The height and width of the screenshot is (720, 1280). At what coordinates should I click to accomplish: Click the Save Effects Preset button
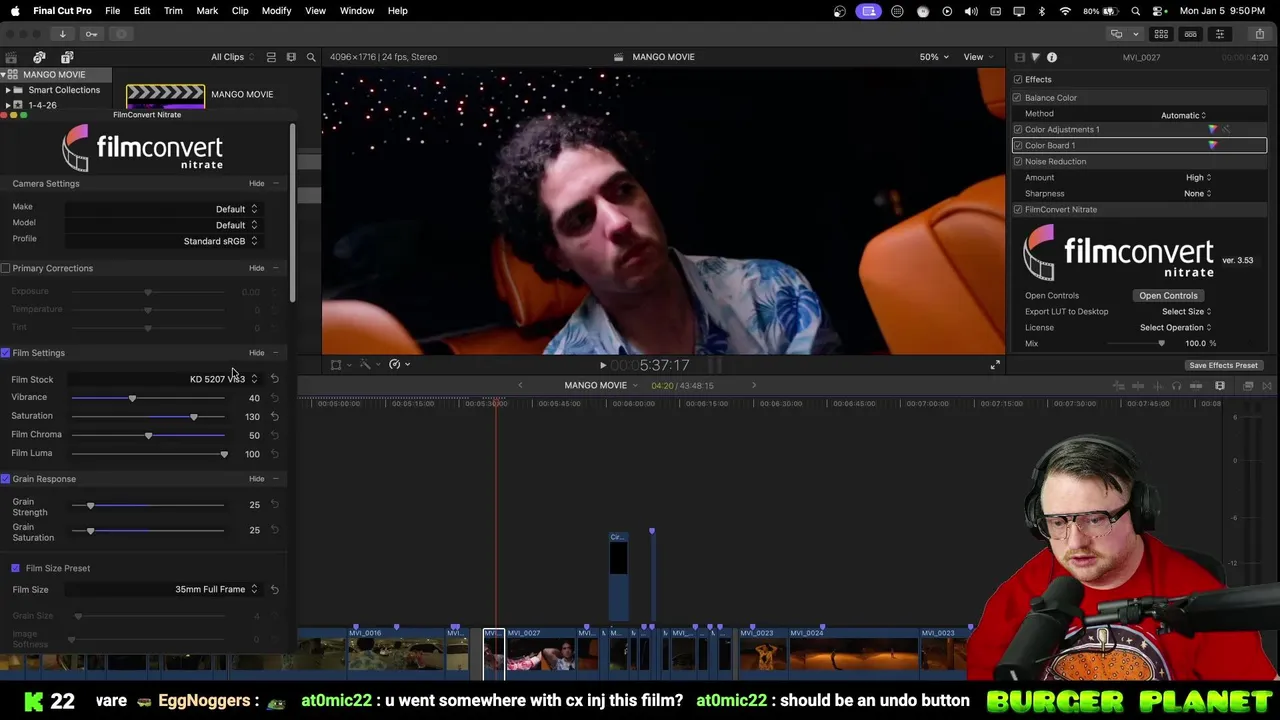click(x=1223, y=365)
